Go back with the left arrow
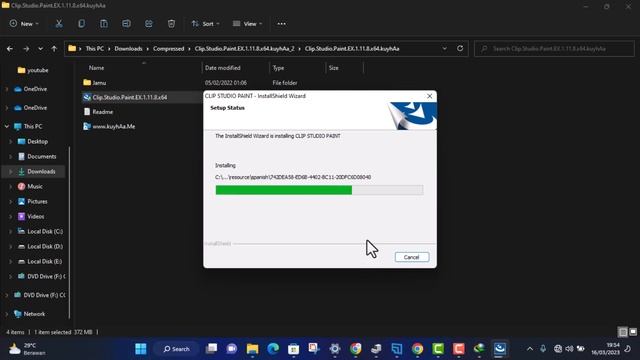 click(10, 49)
